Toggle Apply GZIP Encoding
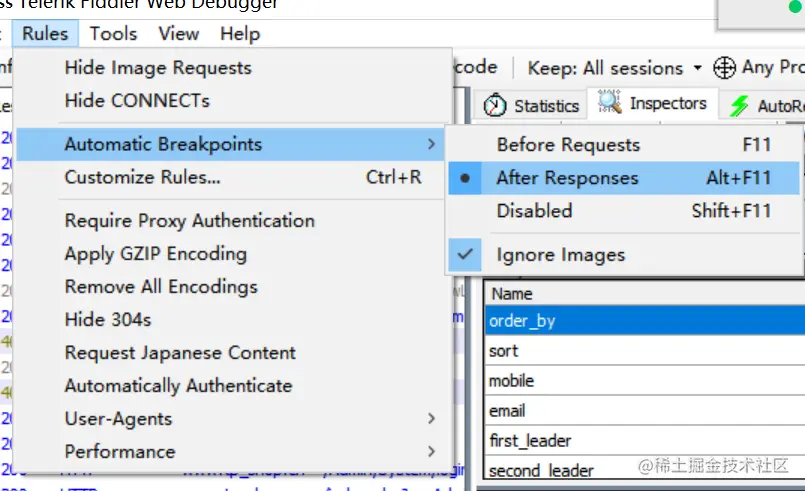 point(233,254)
